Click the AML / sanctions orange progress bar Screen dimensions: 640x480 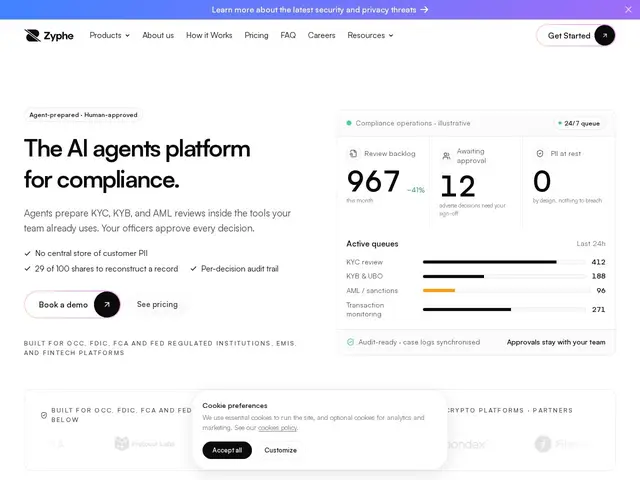(x=439, y=291)
